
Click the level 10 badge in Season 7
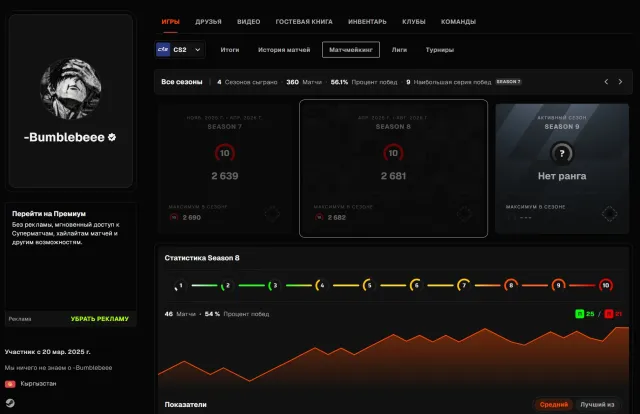point(224,153)
